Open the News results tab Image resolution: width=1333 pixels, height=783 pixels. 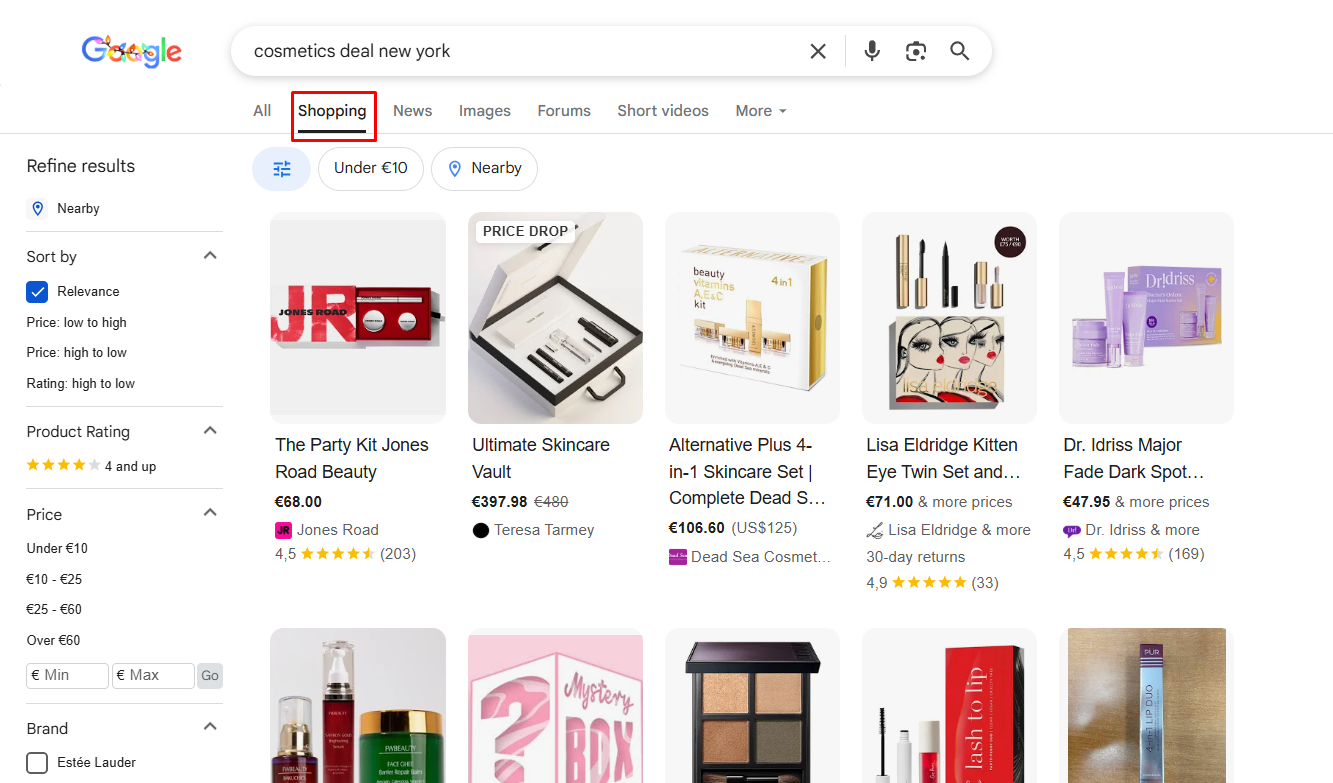(x=412, y=110)
